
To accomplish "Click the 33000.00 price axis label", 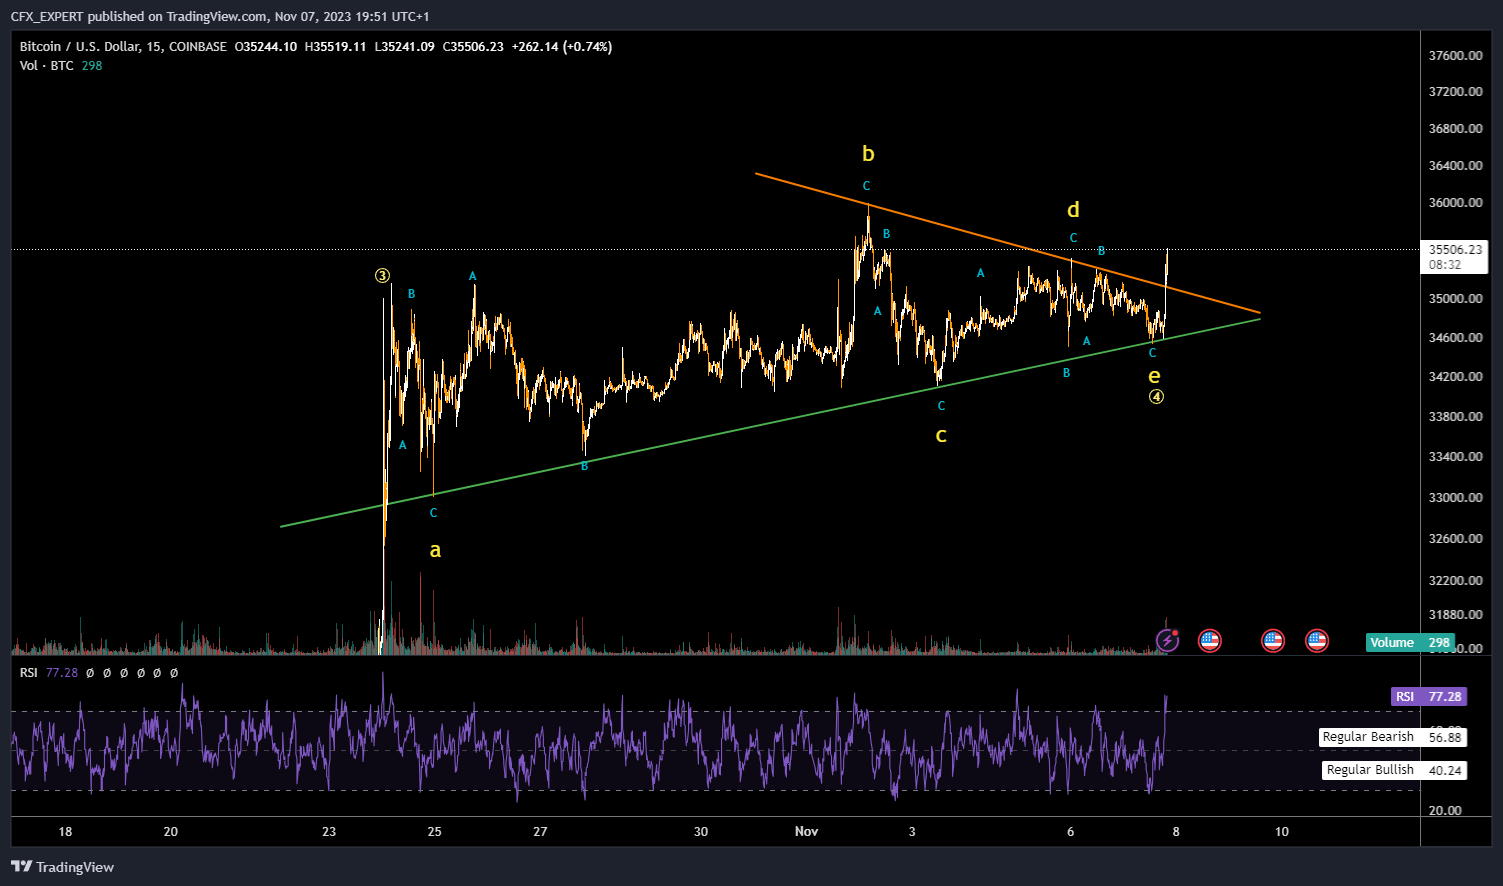I will pyautogui.click(x=1455, y=497).
